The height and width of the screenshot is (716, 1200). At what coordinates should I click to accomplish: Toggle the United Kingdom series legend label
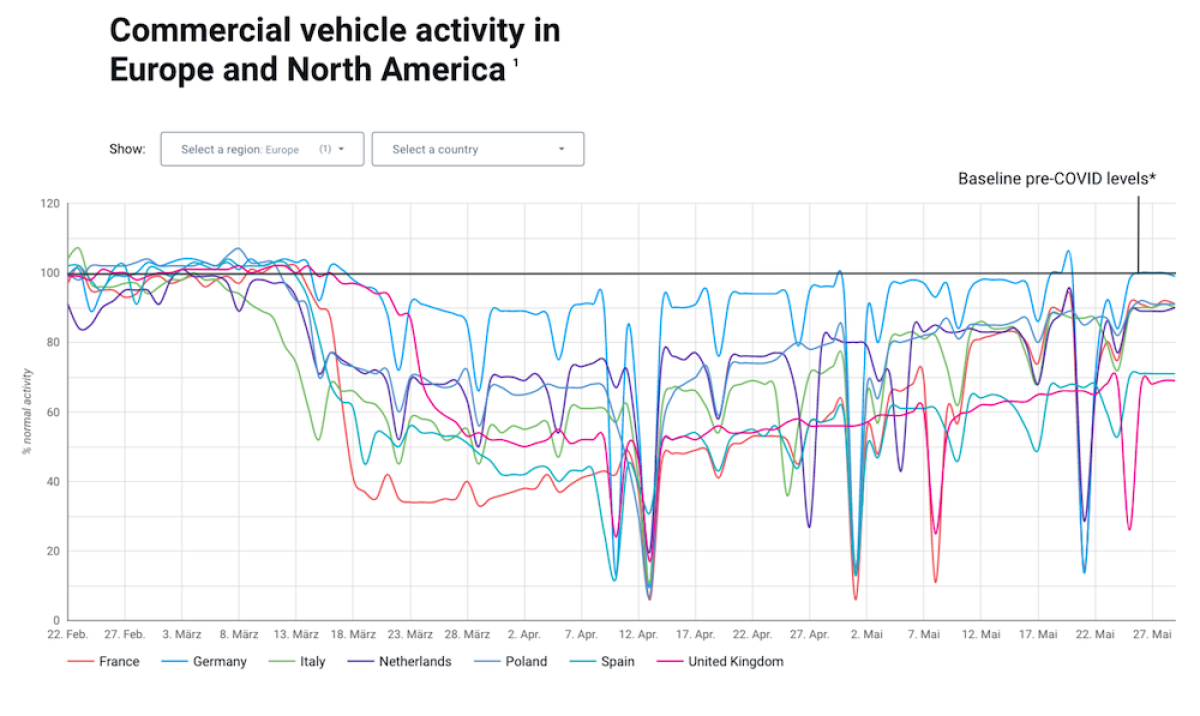(735, 662)
